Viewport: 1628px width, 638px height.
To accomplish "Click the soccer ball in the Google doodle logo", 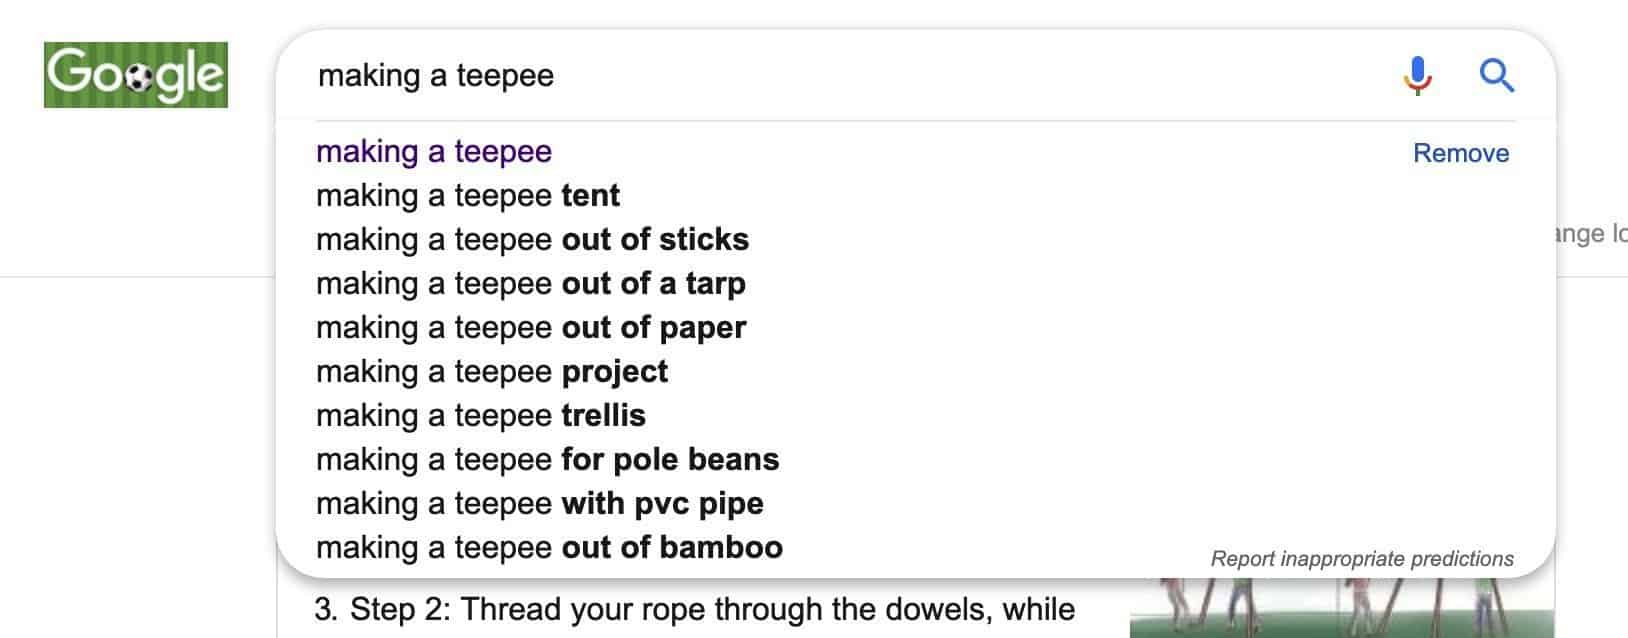I will click(139, 75).
